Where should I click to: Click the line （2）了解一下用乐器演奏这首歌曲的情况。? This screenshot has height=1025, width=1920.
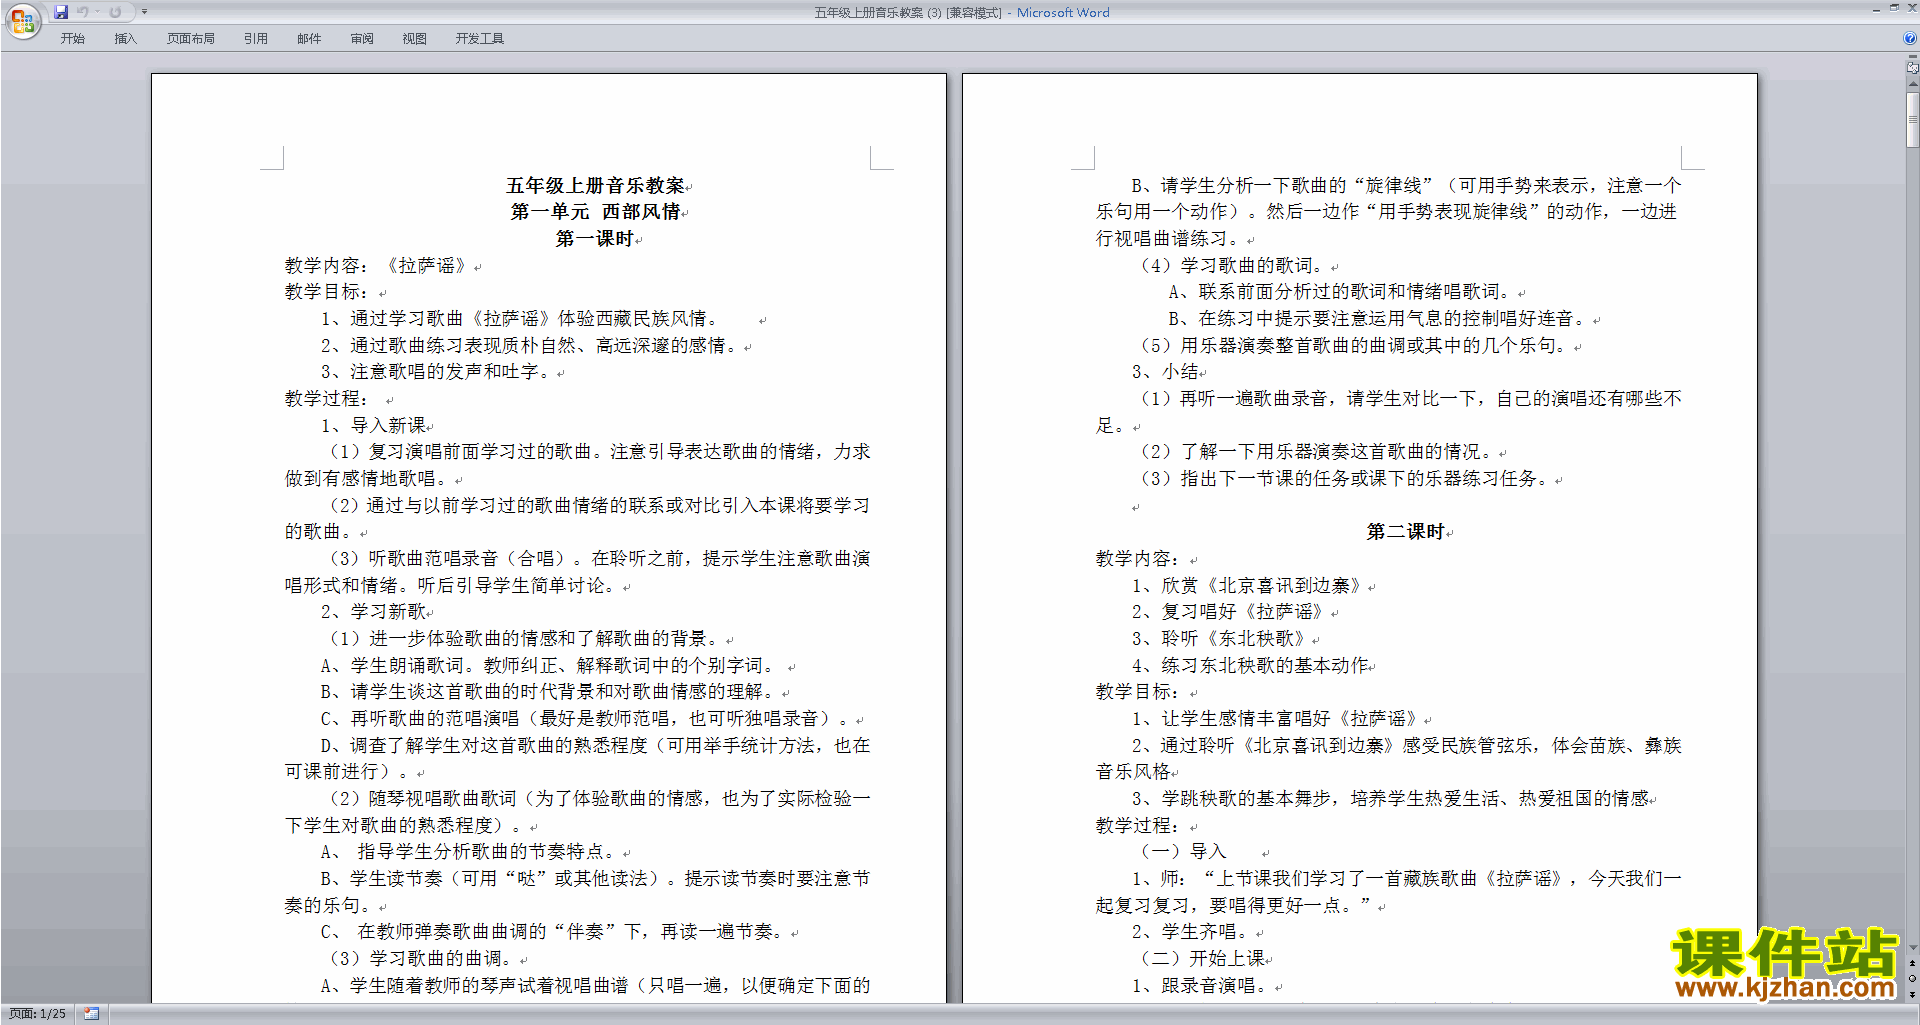(x=1317, y=452)
